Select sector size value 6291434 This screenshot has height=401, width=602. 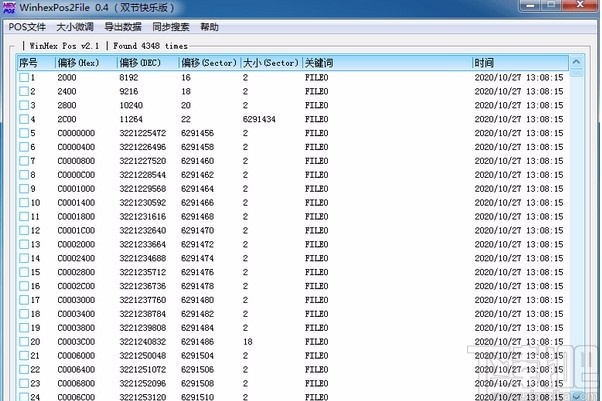pos(259,119)
